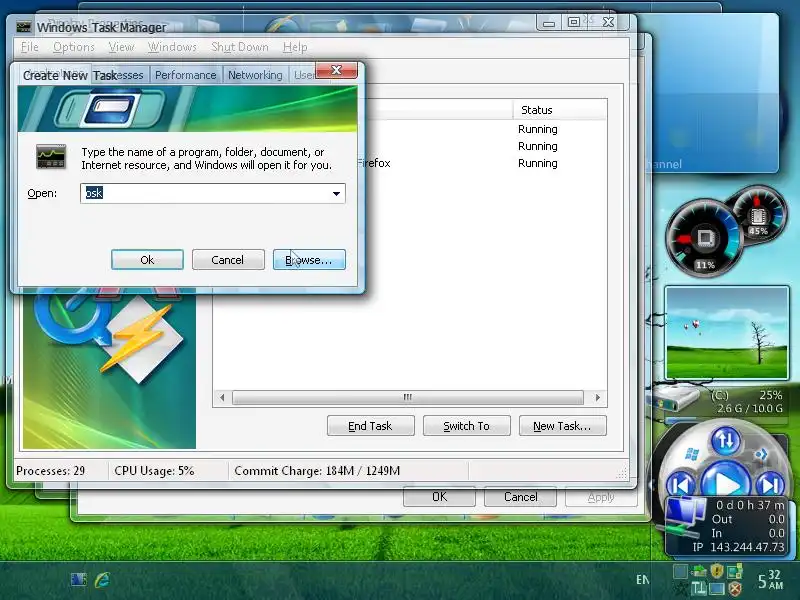Open the Help menu
This screenshot has width=800, height=600.
pos(295,47)
